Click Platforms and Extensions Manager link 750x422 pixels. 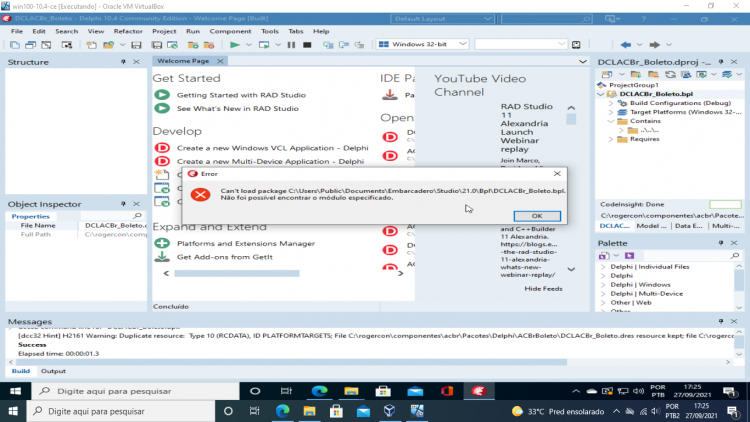pos(246,243)
